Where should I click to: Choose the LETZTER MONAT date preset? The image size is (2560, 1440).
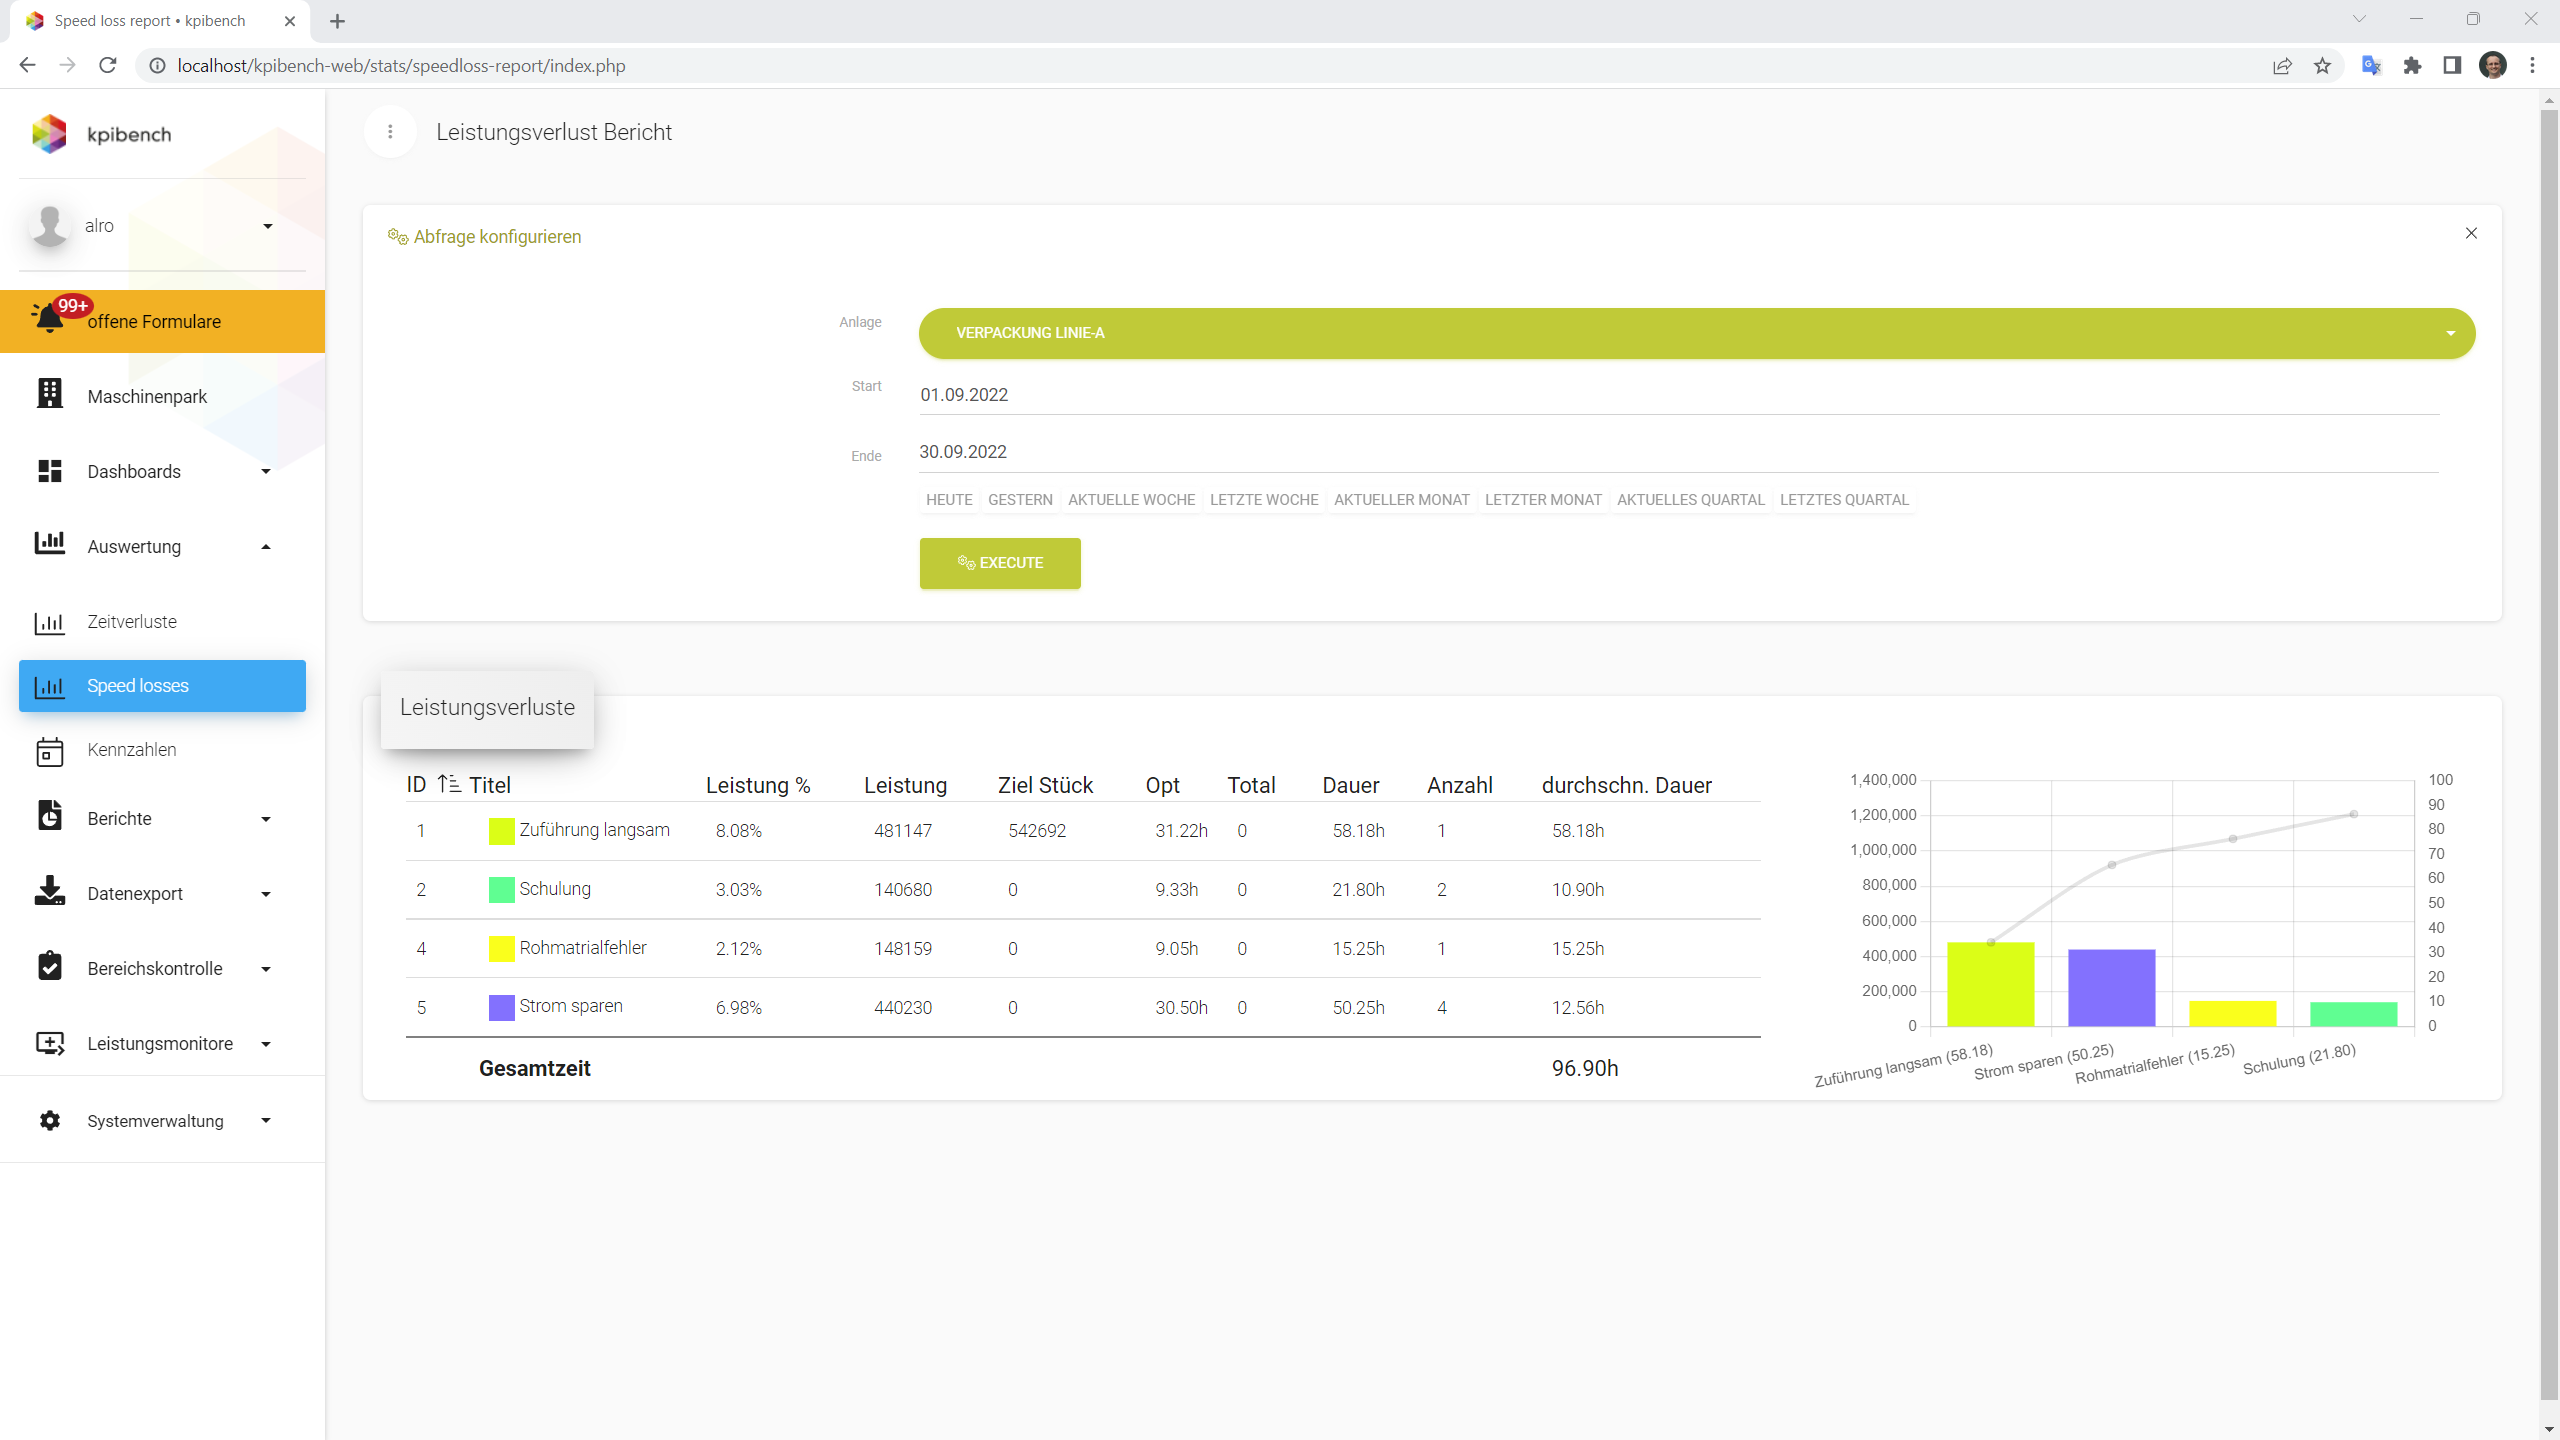(x=1543, y=500)
